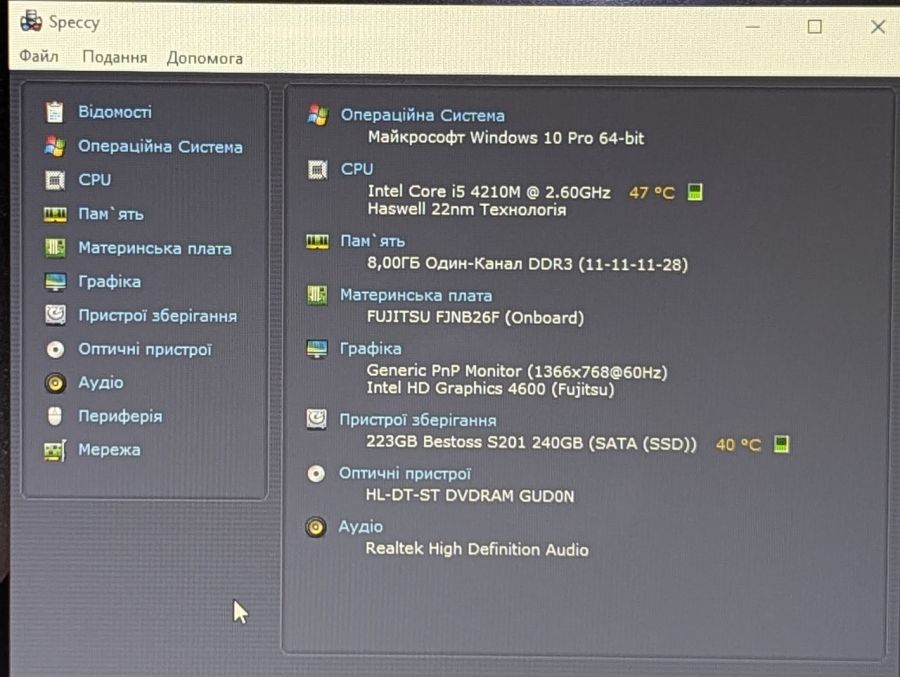This screenshot has height=677, width=900.
Task: Click the speaker icon in sidebar
Action: [55, 382]
